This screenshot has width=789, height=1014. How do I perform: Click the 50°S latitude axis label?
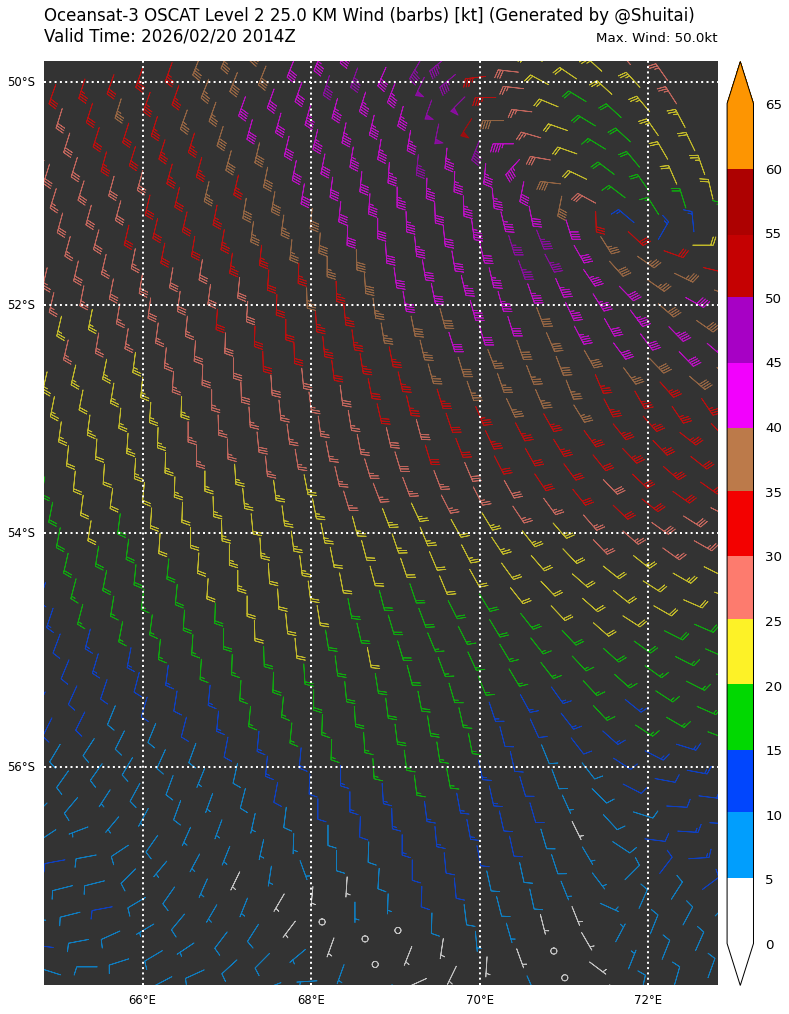click(x=21, y=82)
